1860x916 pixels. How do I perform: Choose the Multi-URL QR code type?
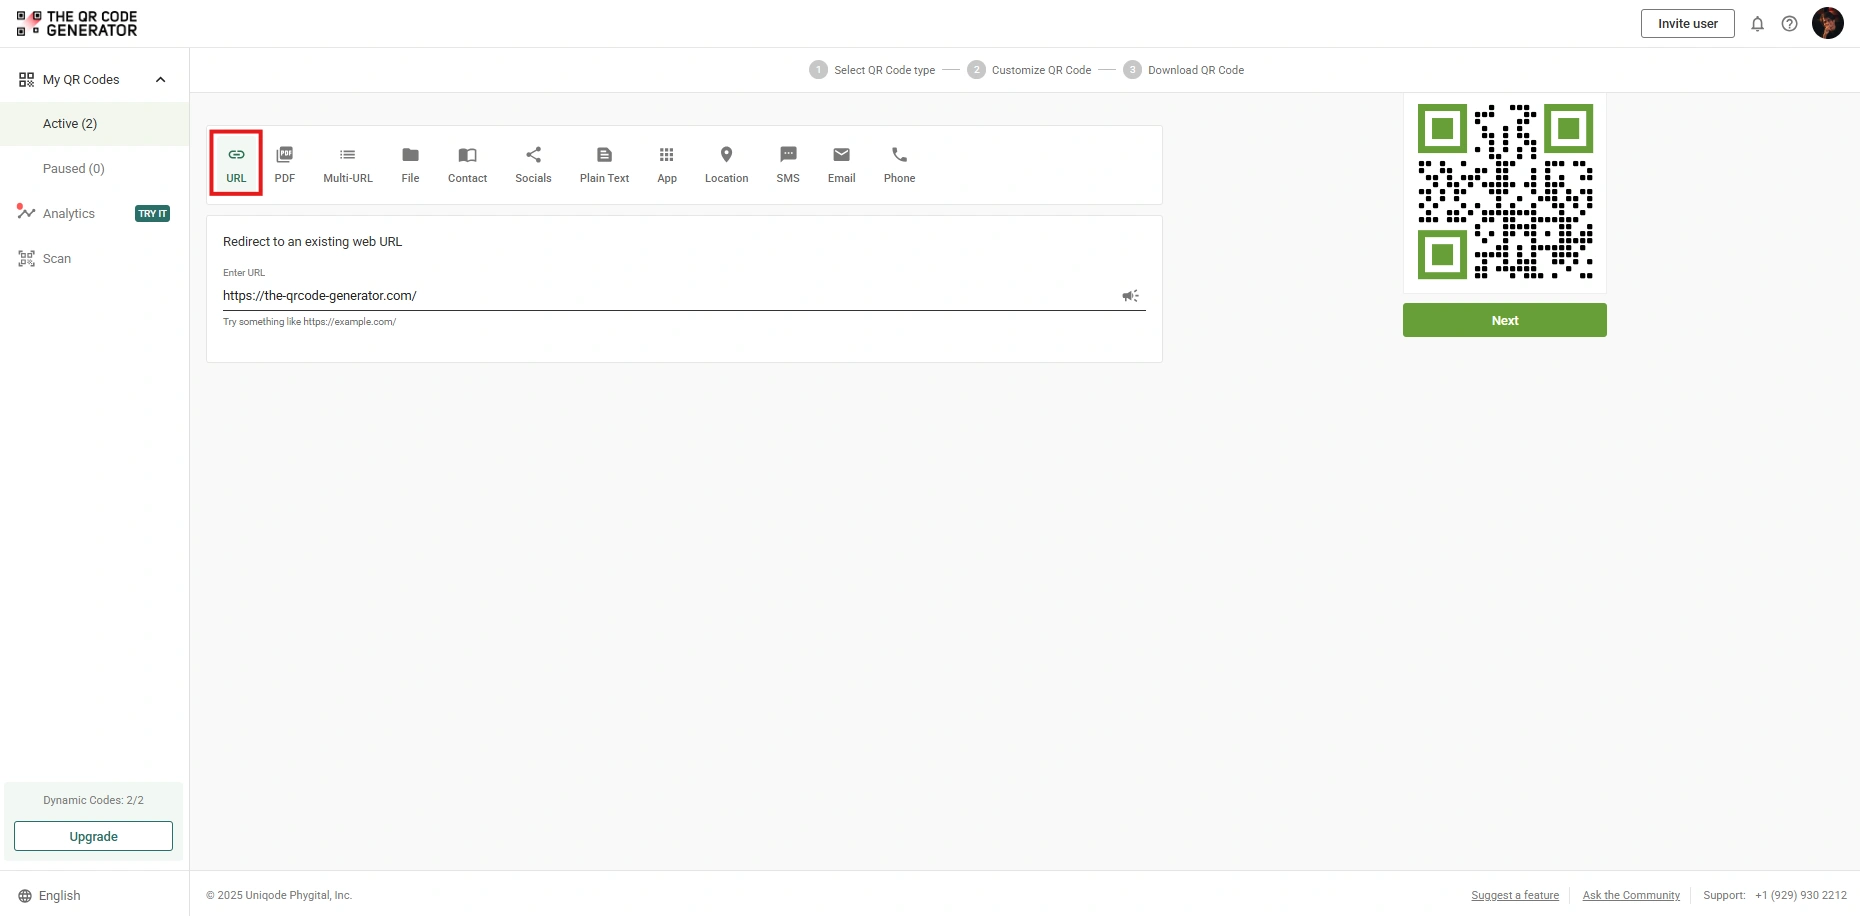click(x=348, y=164)
